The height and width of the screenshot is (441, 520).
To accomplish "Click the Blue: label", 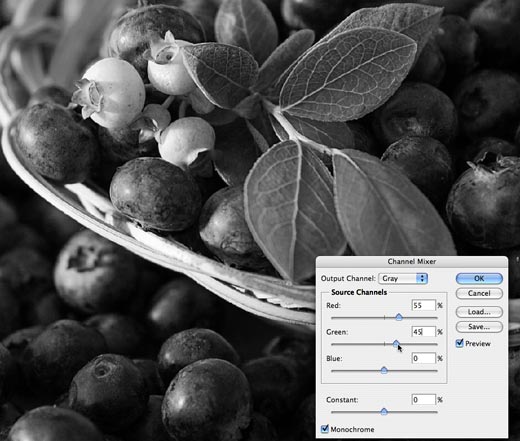I will pos(334,359).
